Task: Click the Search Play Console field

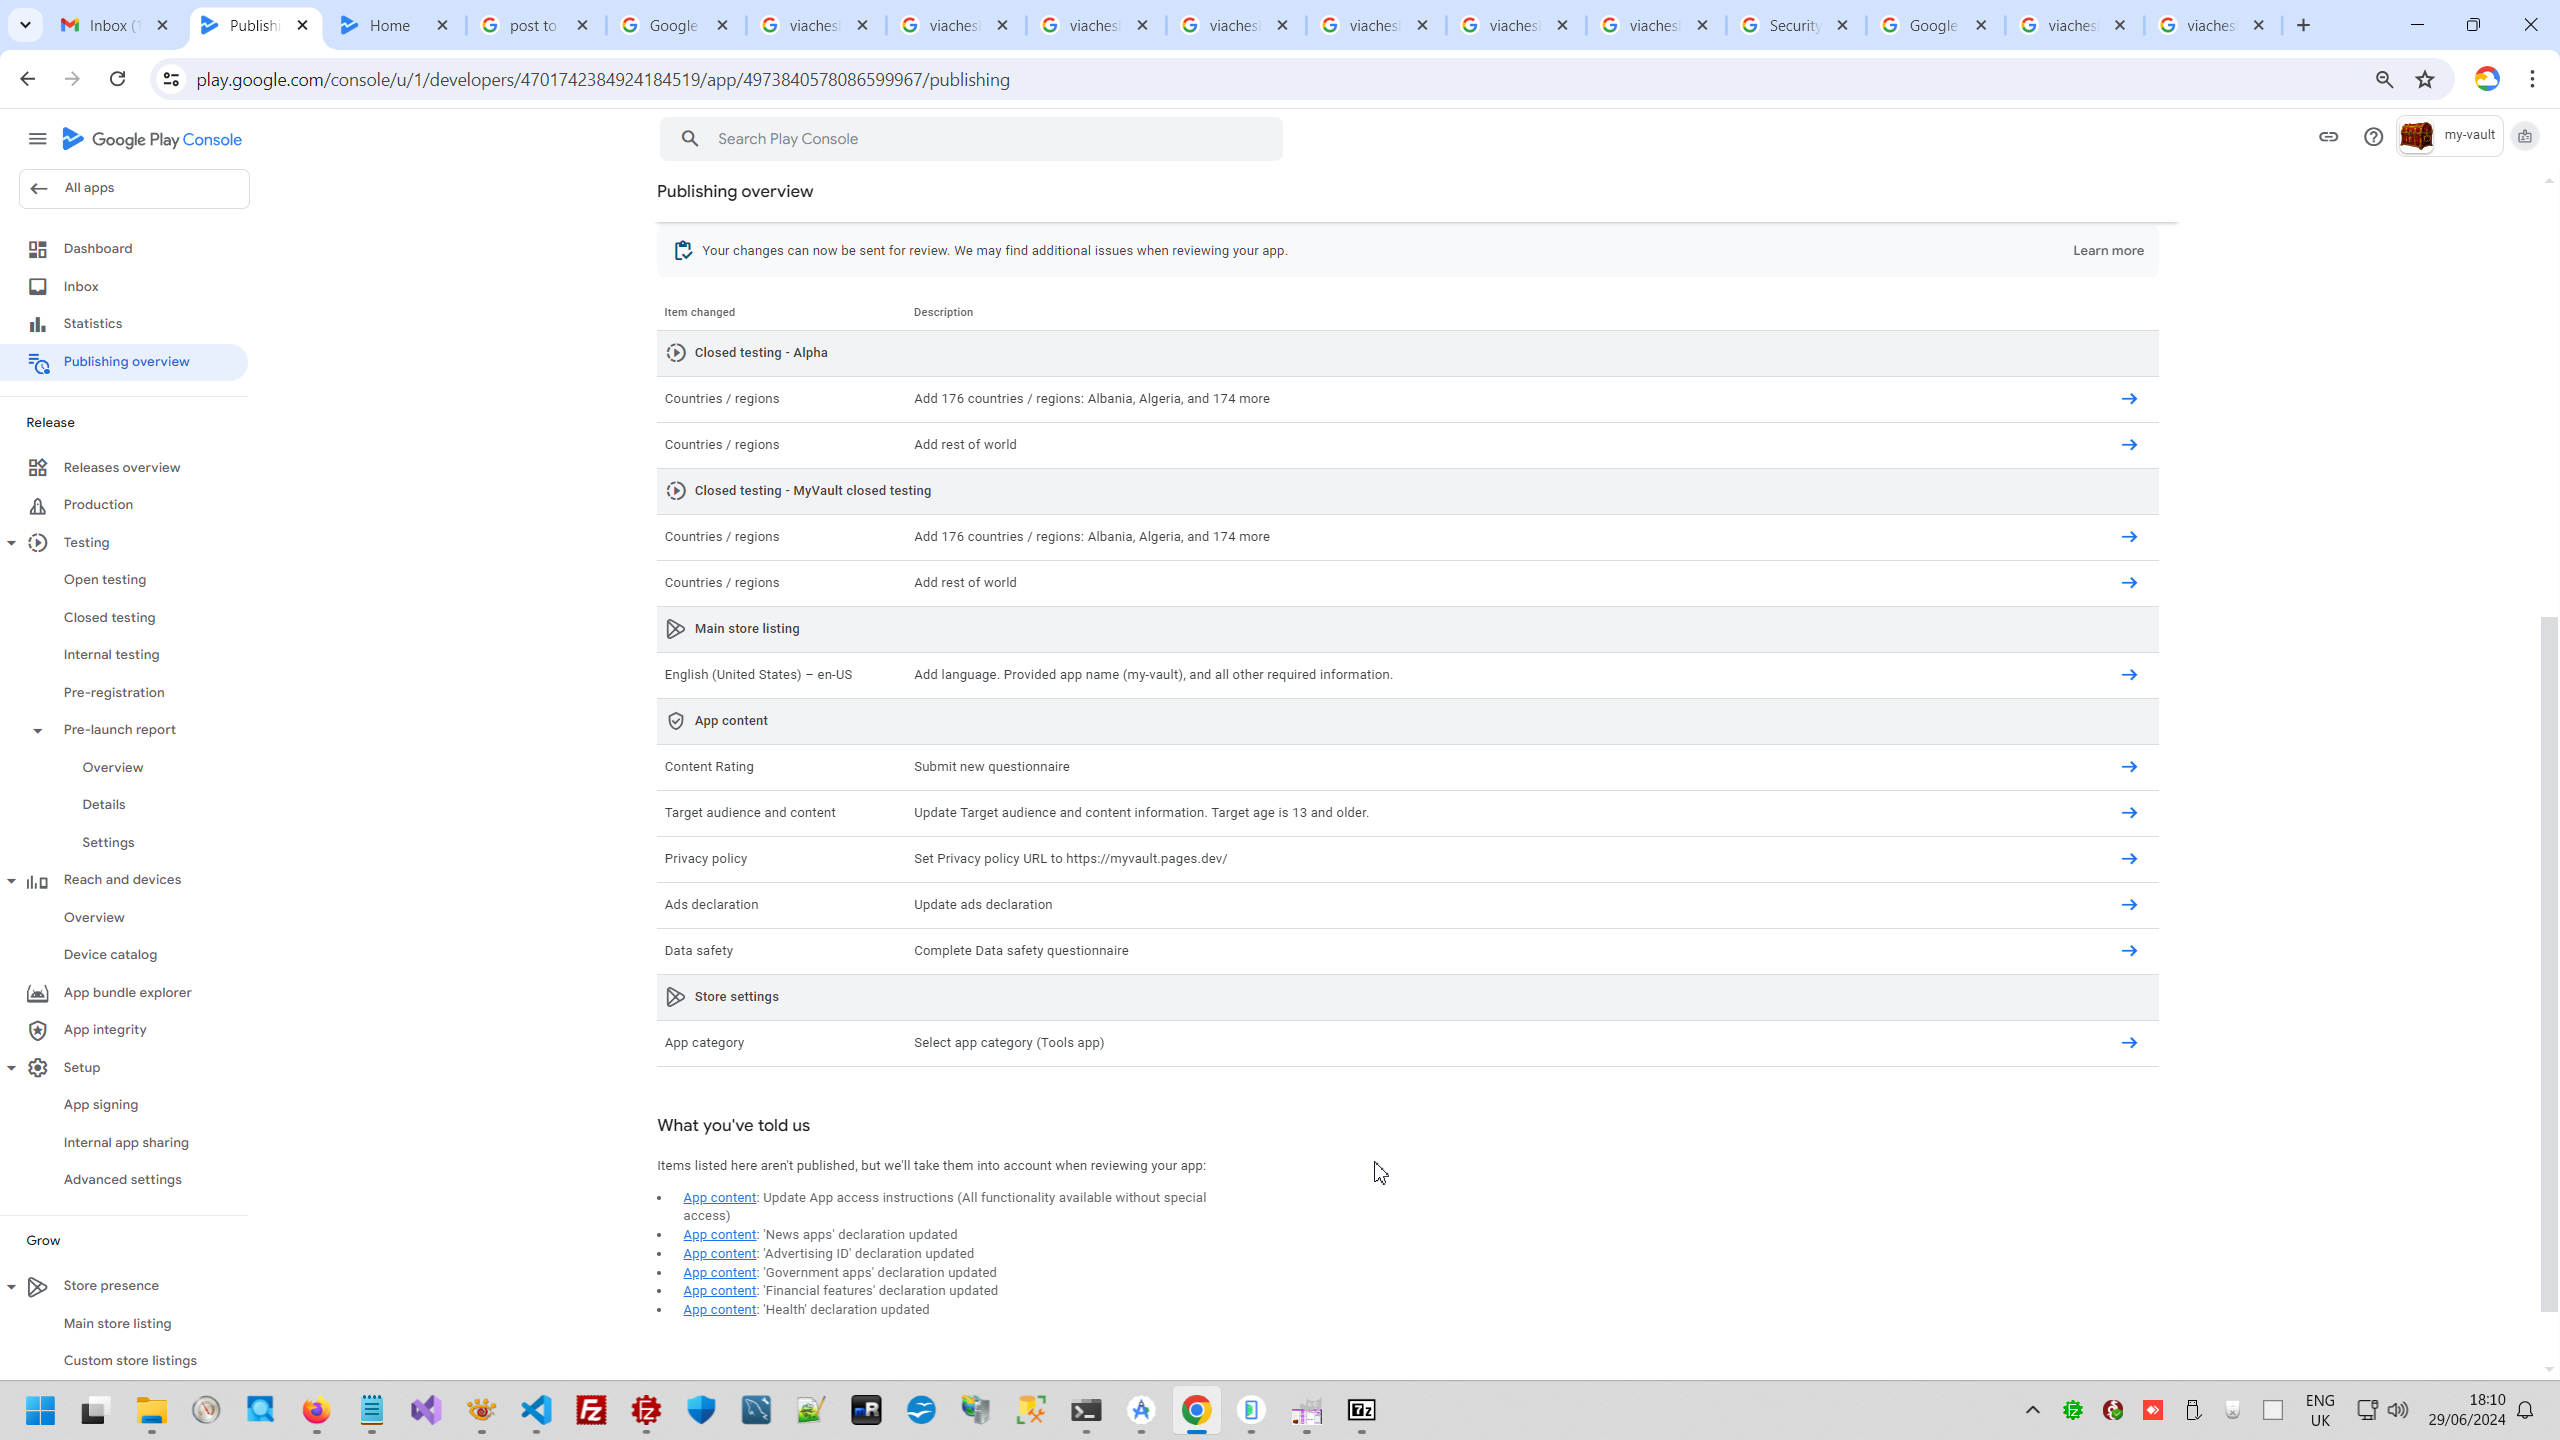Action: [970, 139]
